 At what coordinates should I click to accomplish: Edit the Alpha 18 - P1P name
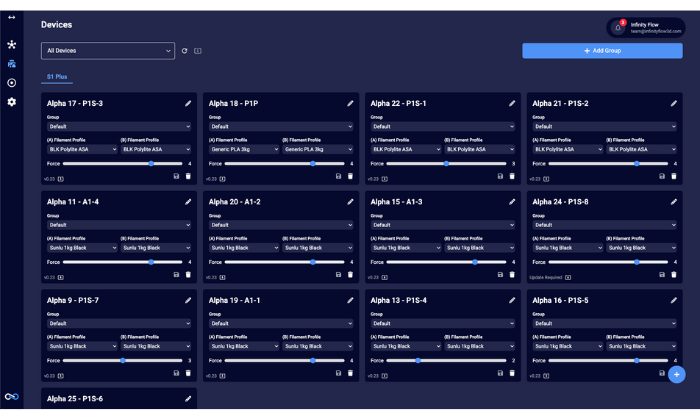tap(350, 104)
